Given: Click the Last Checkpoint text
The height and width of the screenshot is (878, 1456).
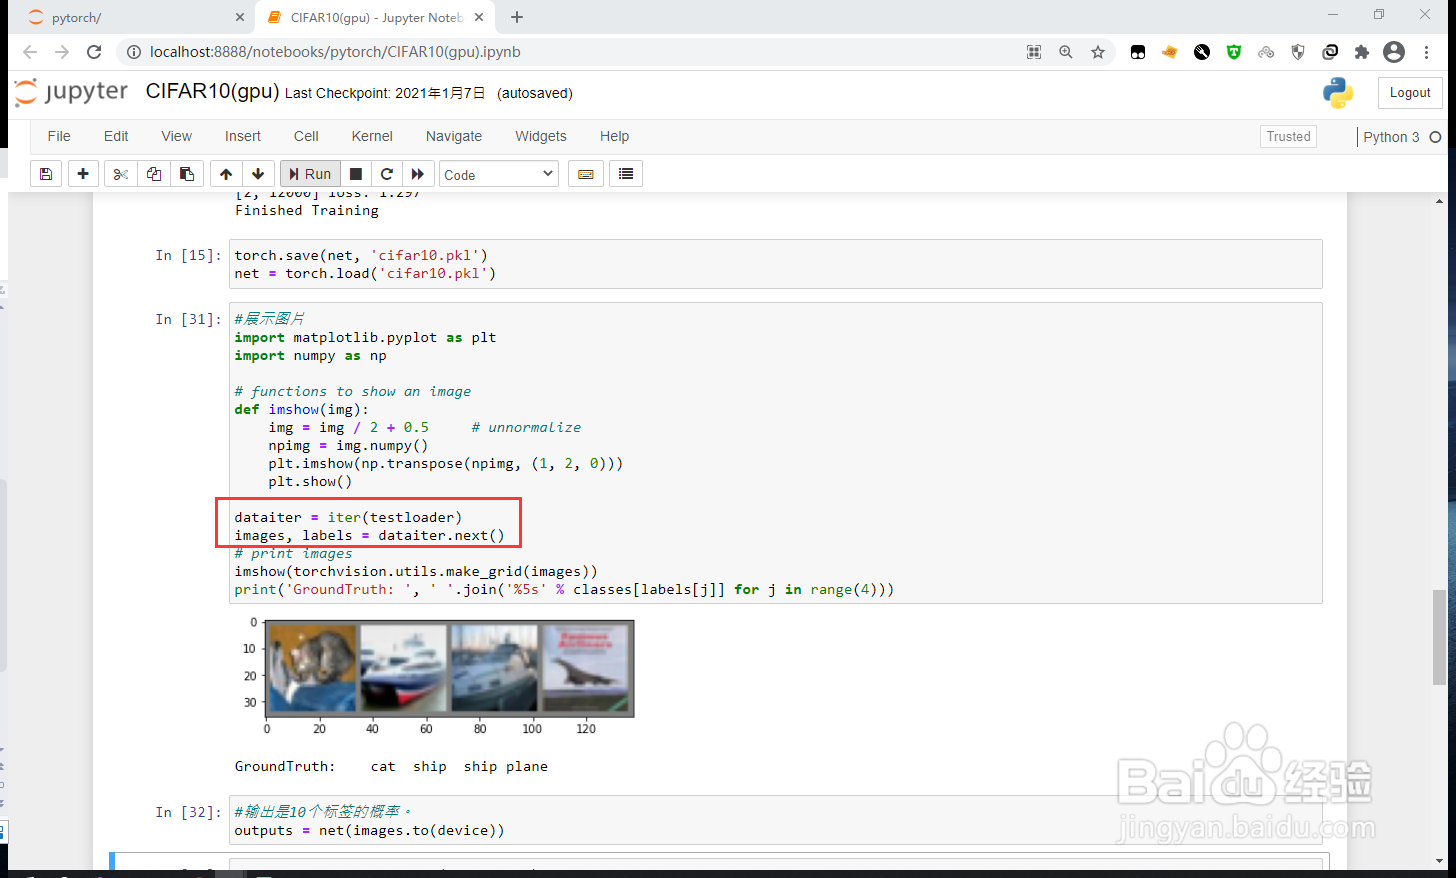Looking at the screenshot, I should pyautogui.click(x=385, y=93).
